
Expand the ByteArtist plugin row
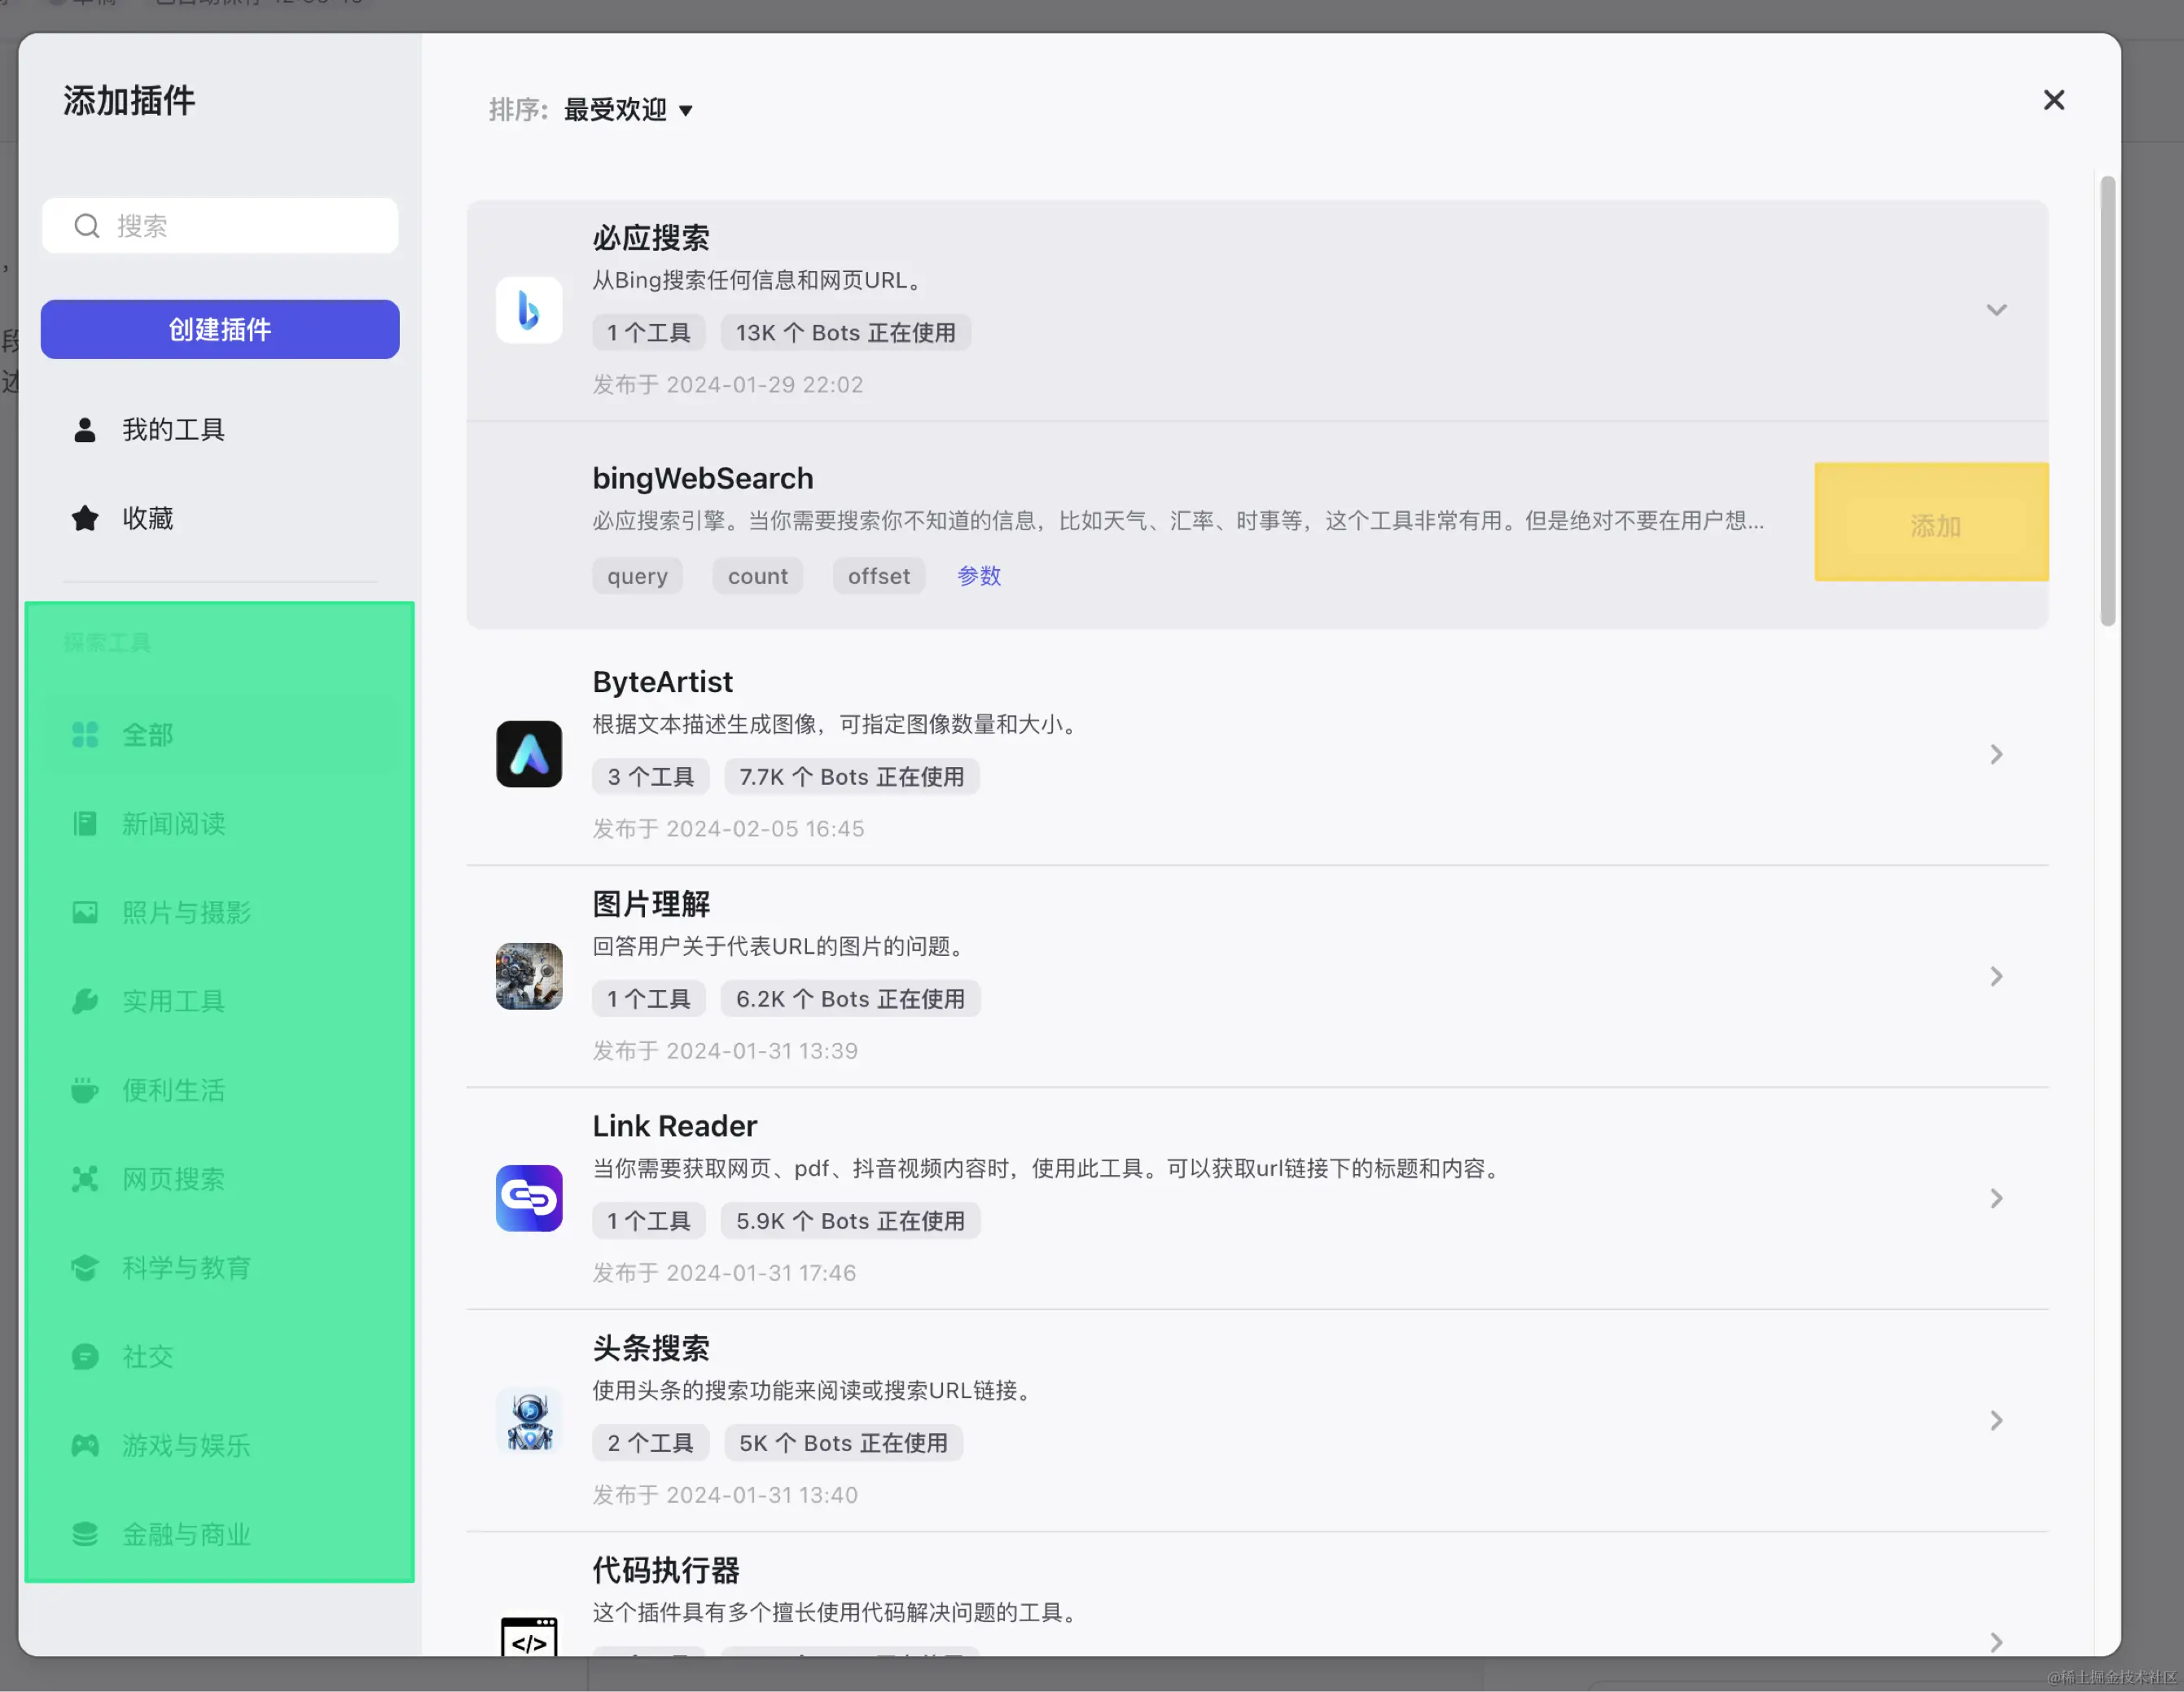[x=1995, y=754]
